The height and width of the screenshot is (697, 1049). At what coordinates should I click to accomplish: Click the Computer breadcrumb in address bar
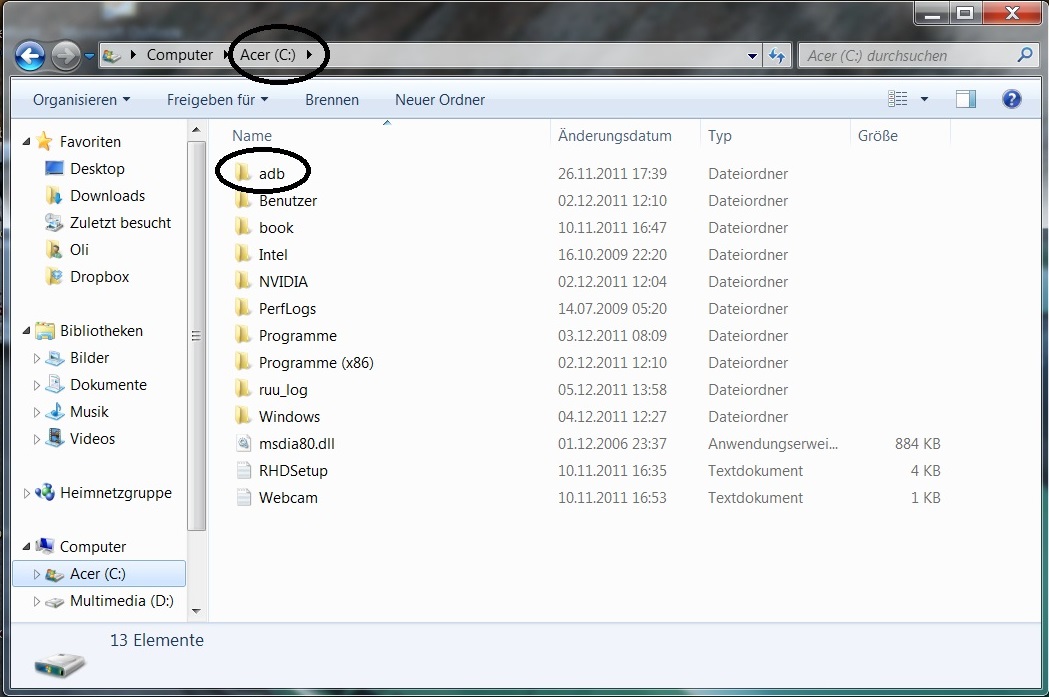click(179, 55)
